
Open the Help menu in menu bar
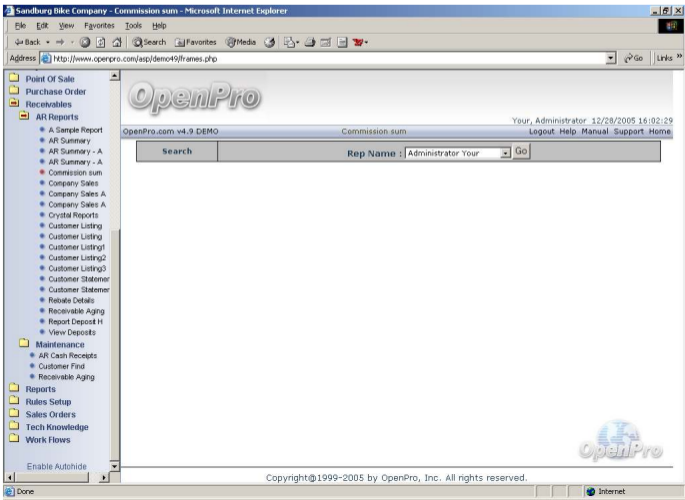coord(159,26)
